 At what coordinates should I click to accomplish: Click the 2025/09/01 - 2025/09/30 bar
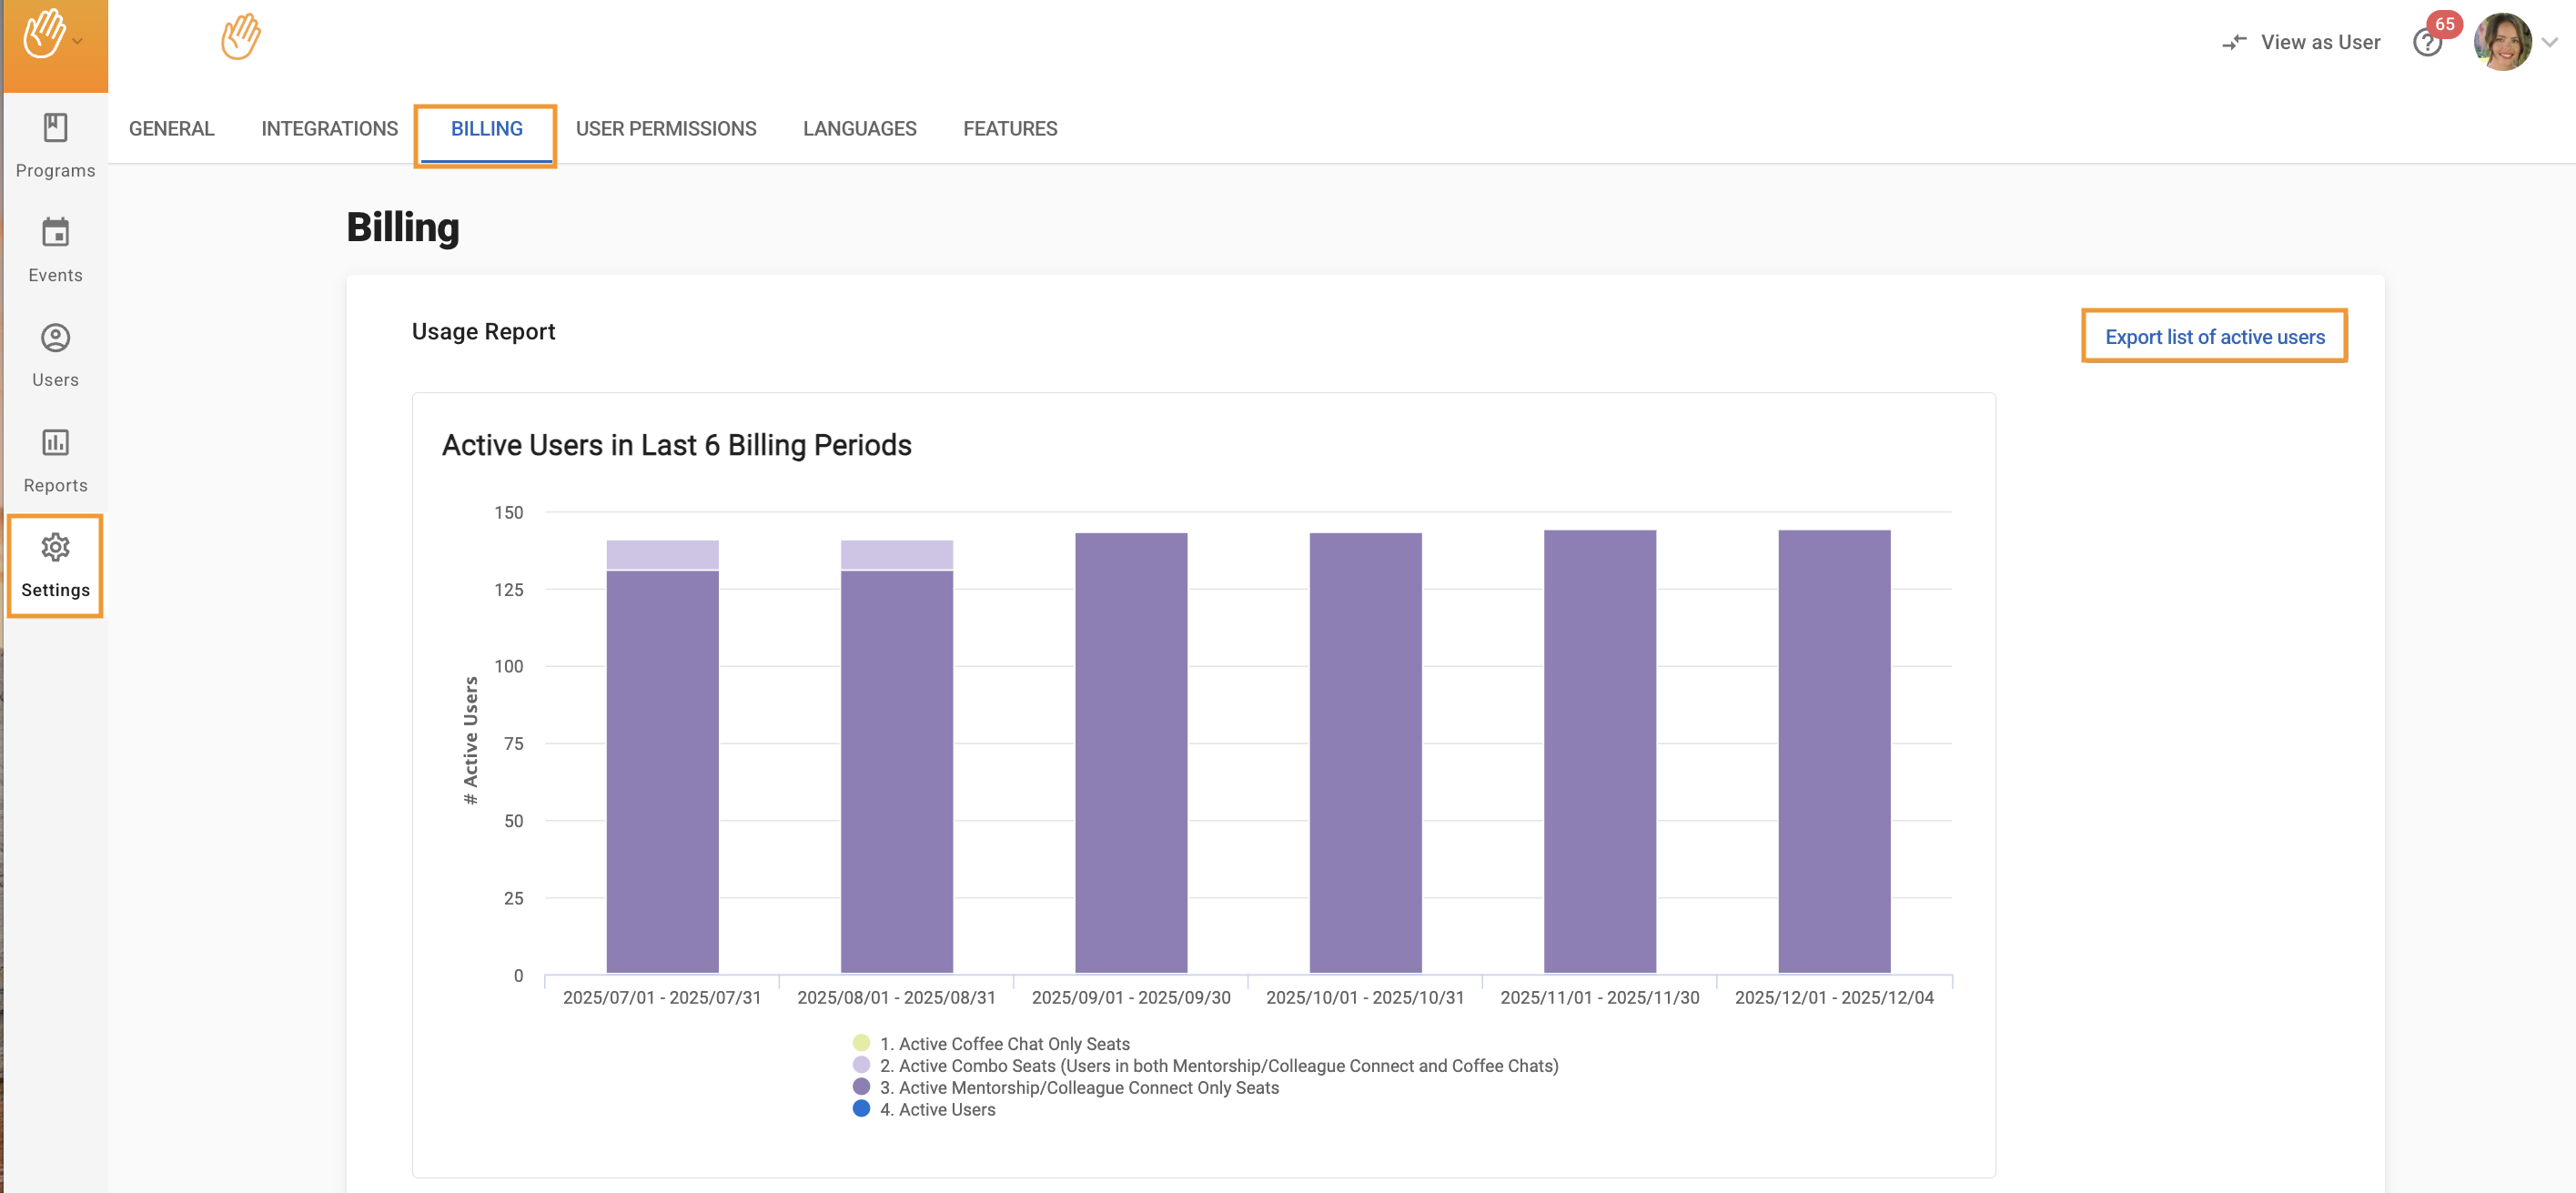coord(1130,752)
